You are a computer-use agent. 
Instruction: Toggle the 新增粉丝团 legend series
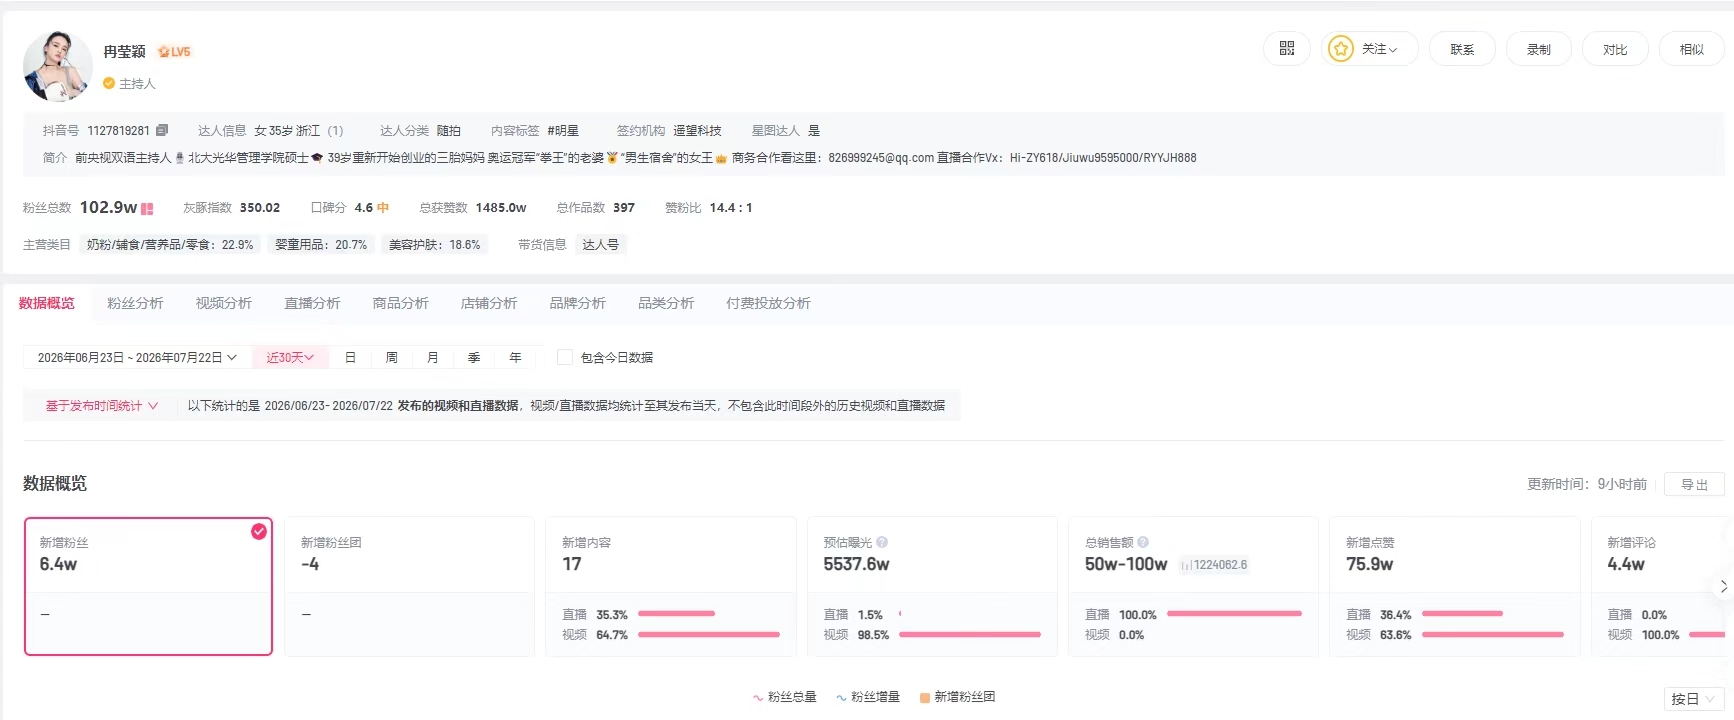click(x=957, y=697)
